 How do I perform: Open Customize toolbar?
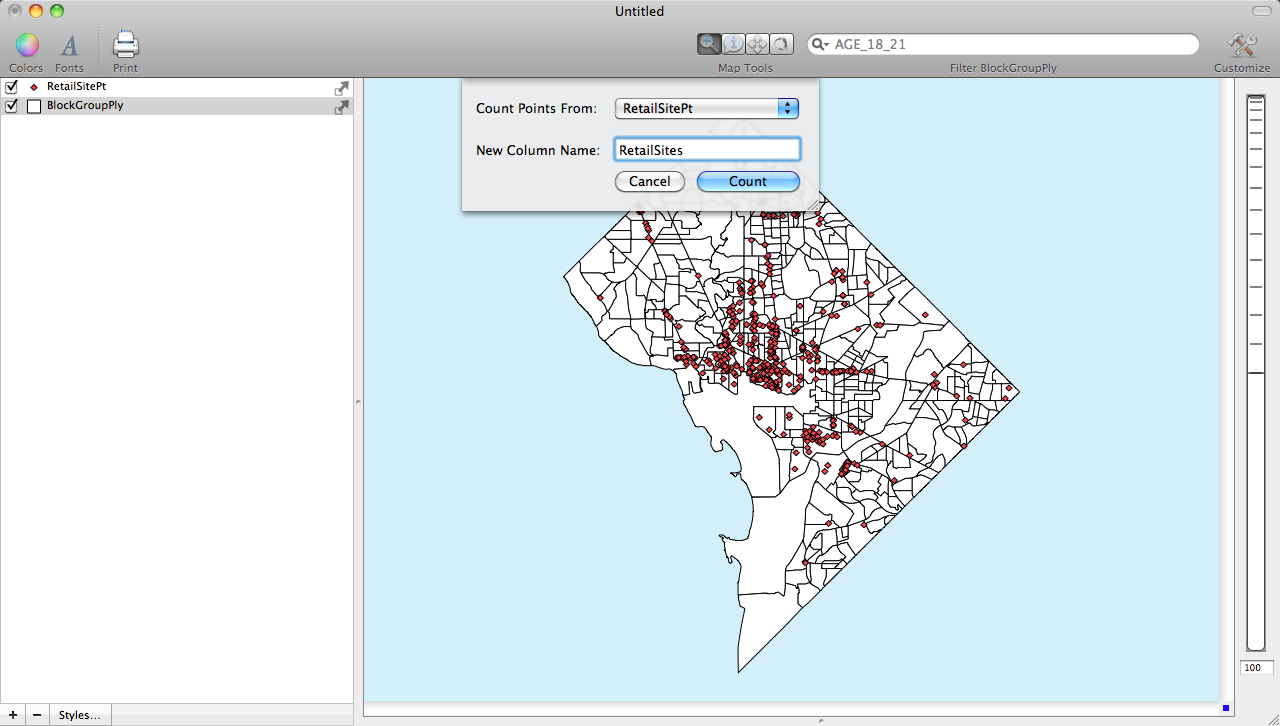coord(1241,45)
